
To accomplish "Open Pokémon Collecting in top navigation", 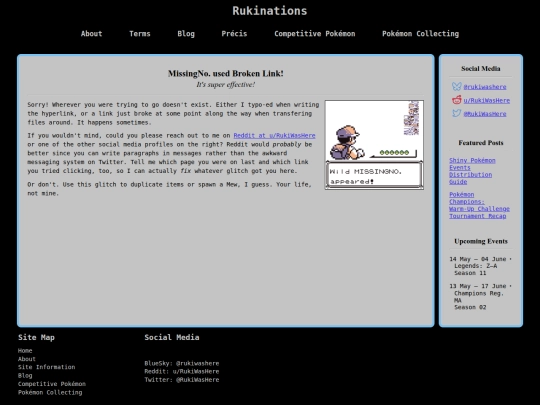I will click(420, 34).
